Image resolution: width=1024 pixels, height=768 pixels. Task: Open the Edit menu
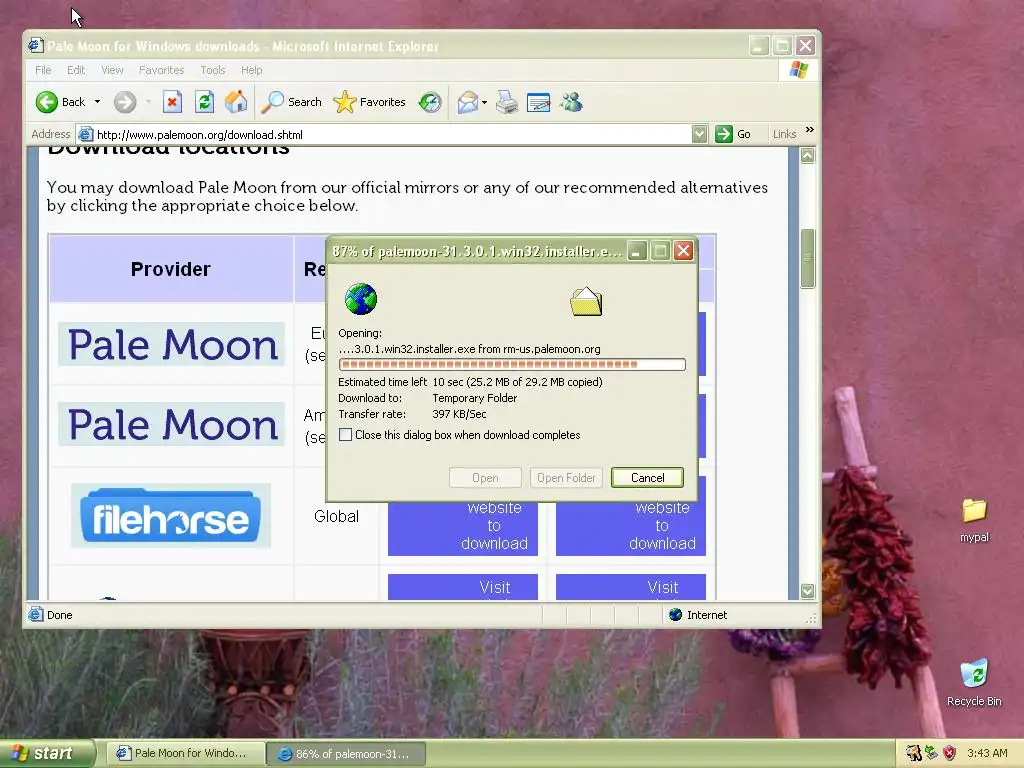(x=76, y=70)
